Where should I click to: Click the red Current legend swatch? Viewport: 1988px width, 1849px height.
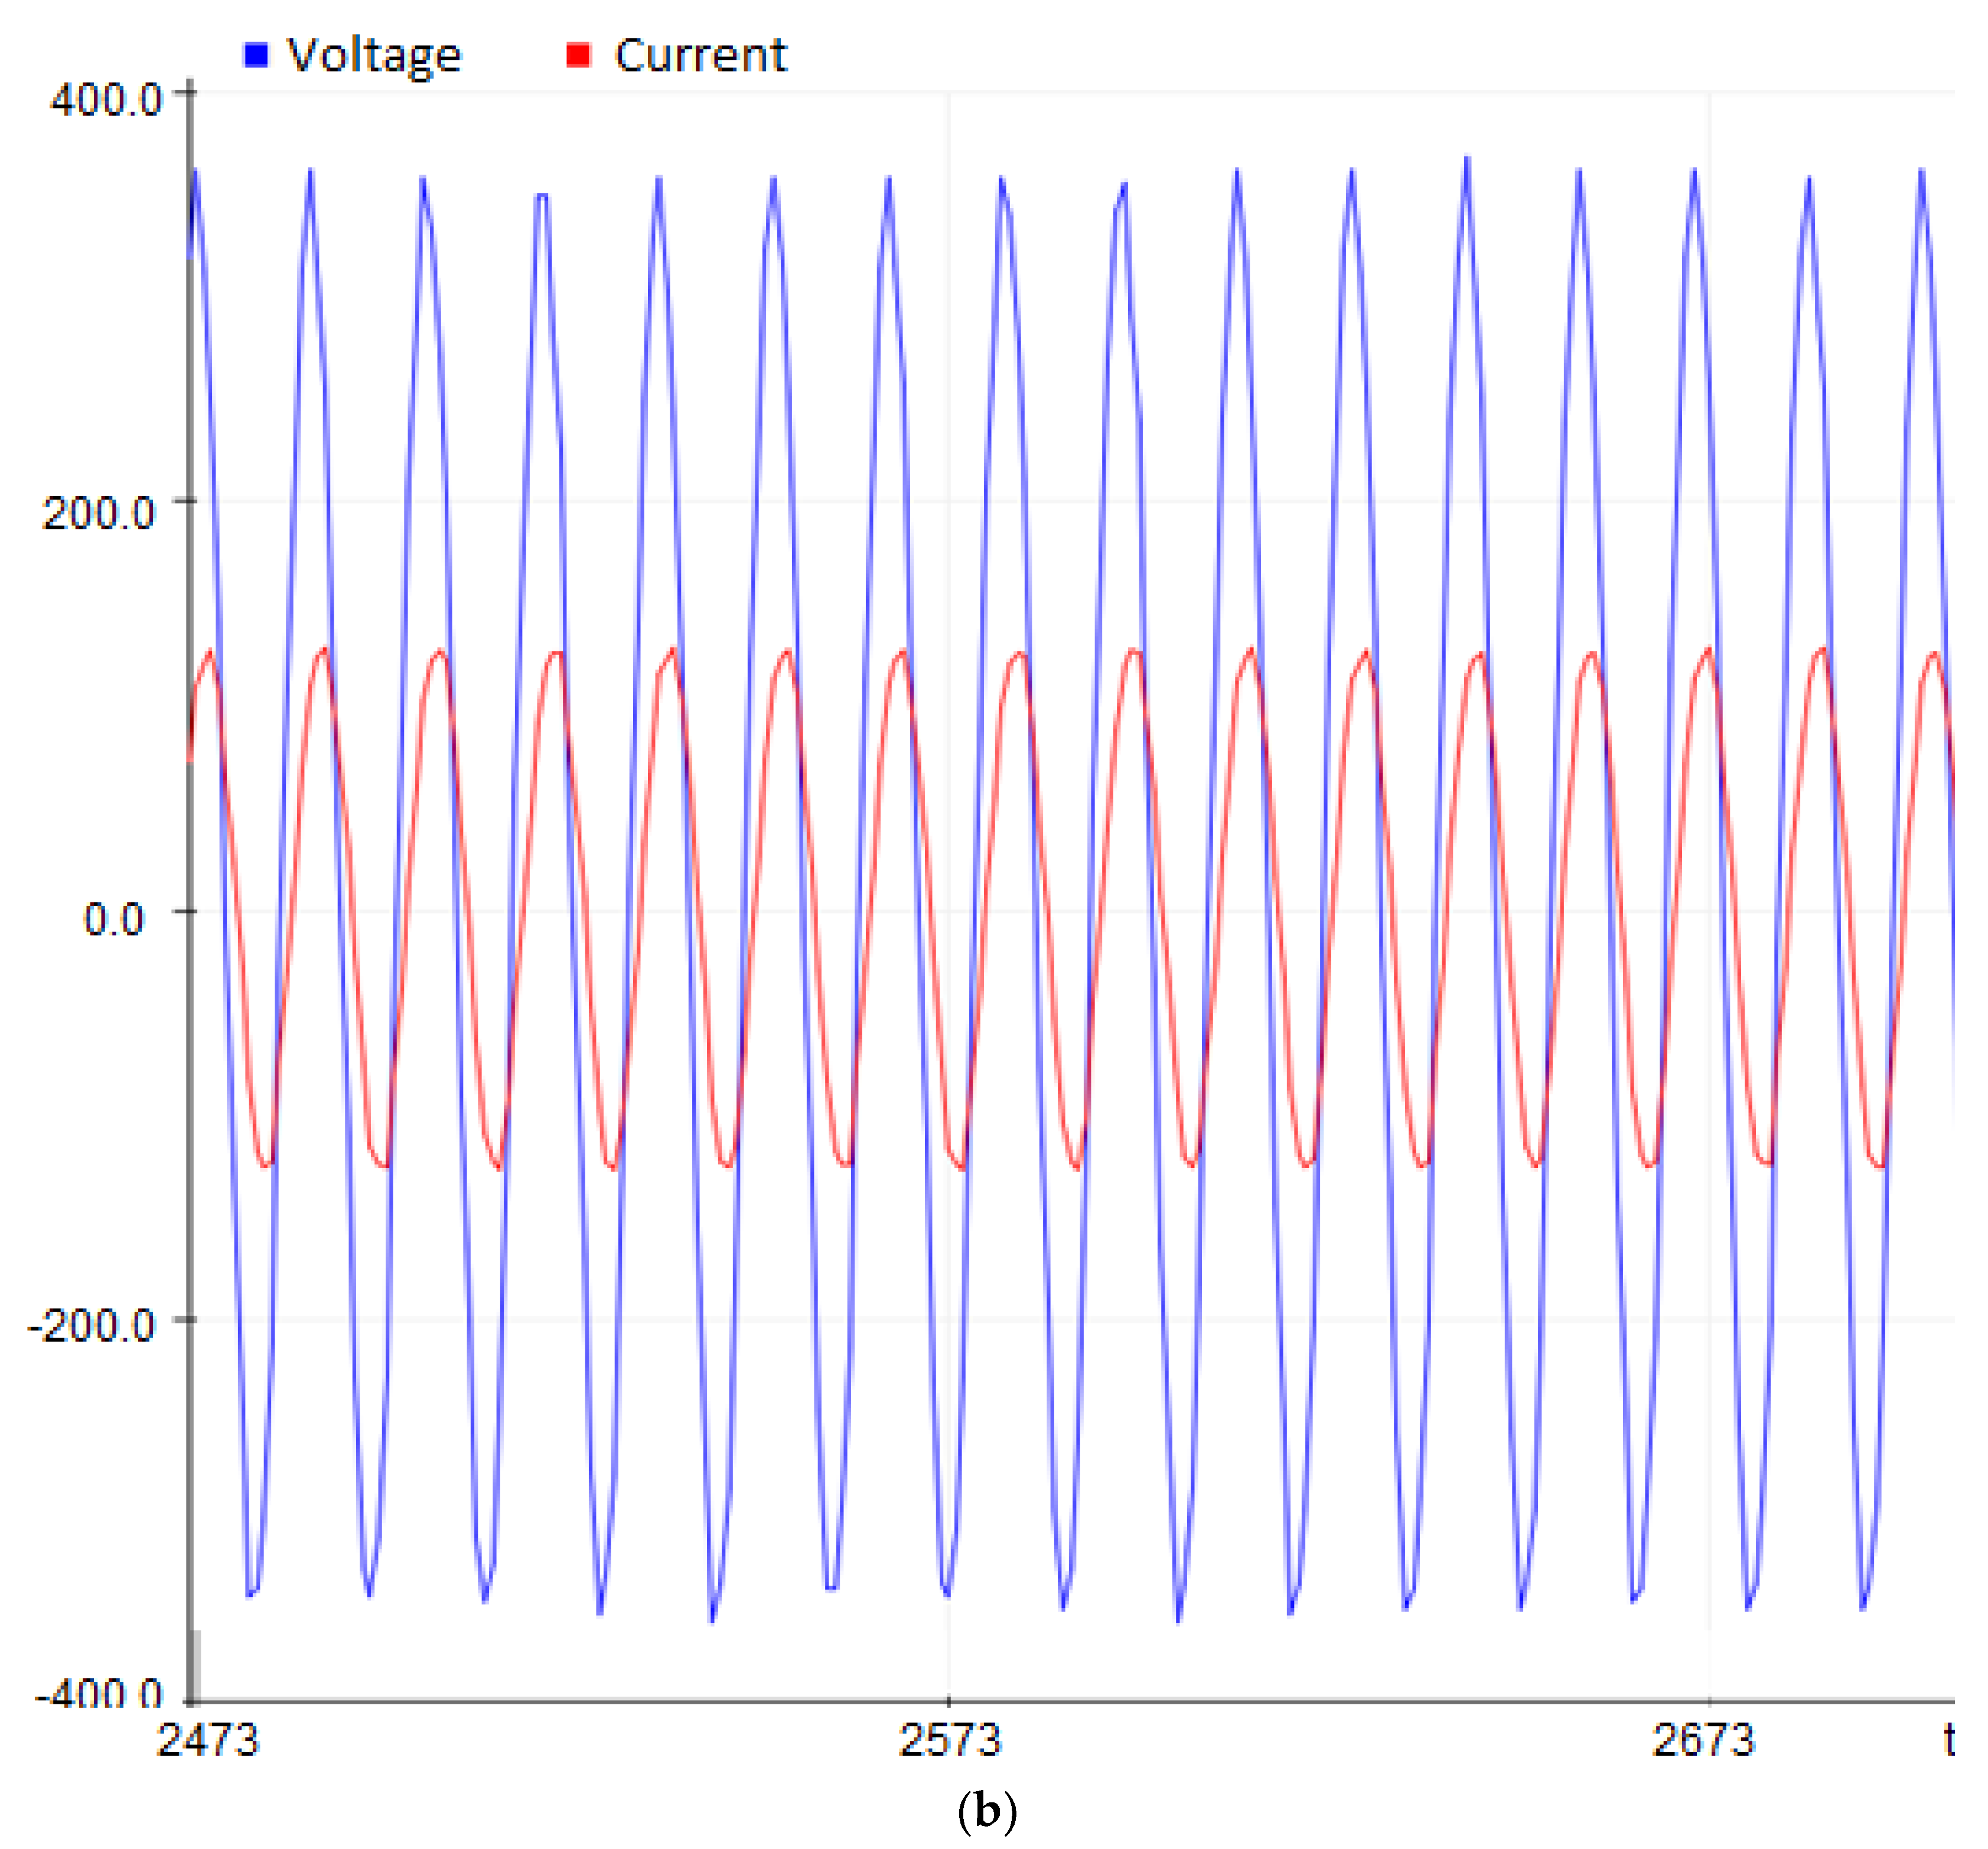578,55
